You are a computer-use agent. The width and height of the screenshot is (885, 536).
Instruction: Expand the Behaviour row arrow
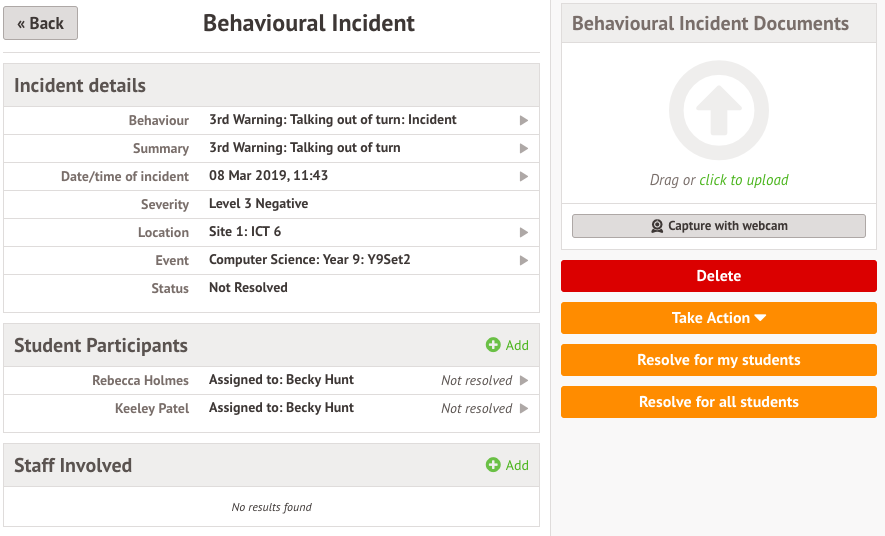click(523, 120)
